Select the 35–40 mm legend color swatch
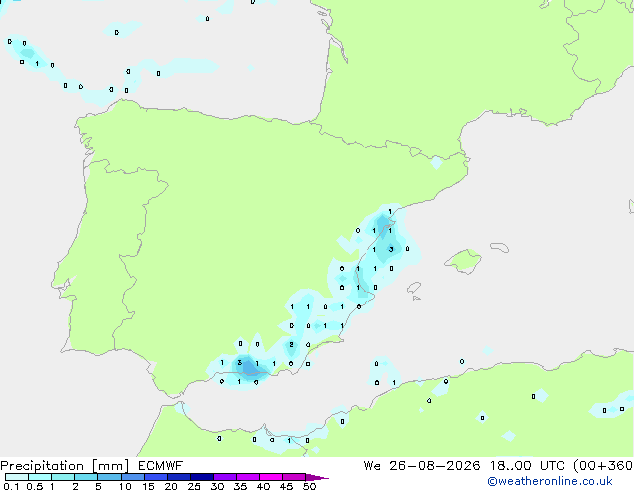 click(248, 477)
